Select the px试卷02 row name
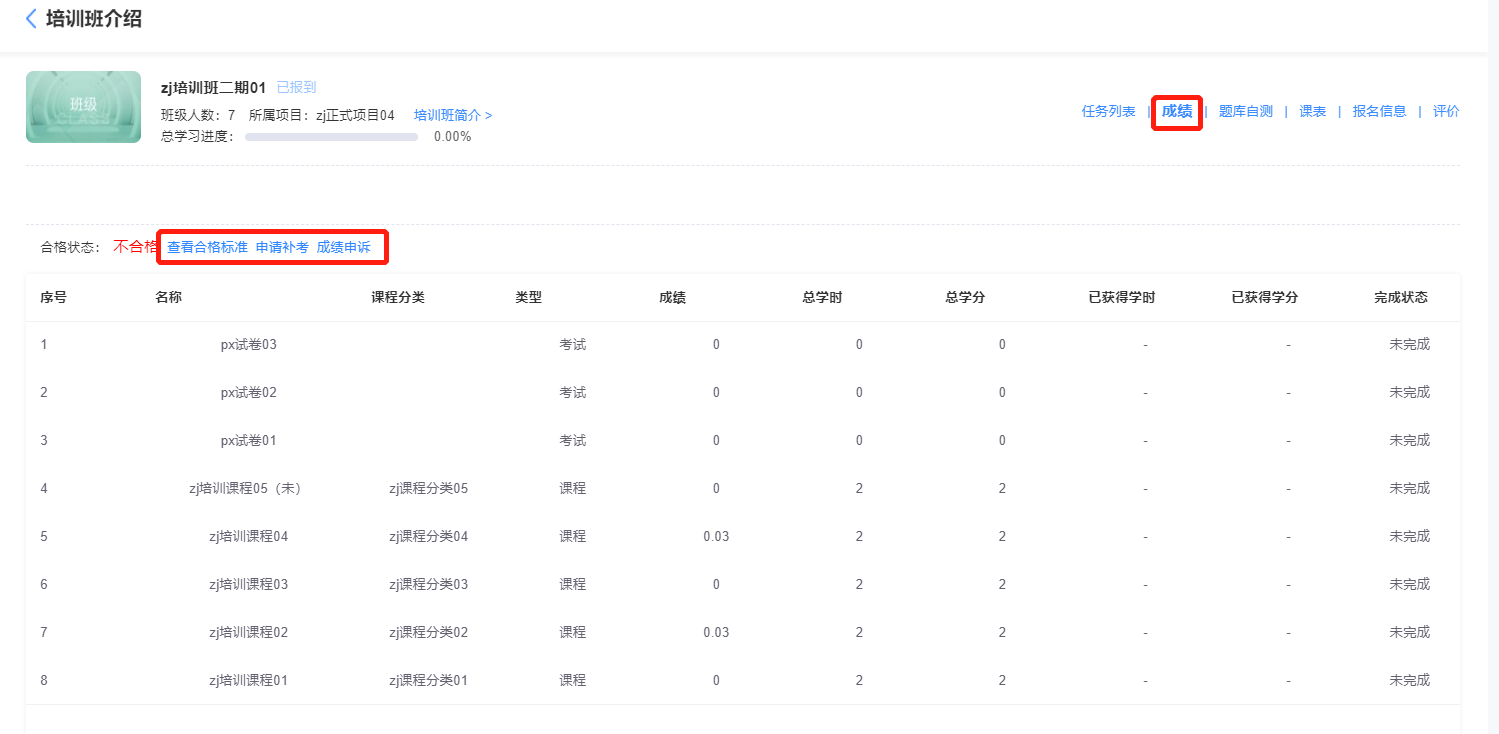Image resolution: width=1499 pixels, height=734 pixels. click(248, 393)
